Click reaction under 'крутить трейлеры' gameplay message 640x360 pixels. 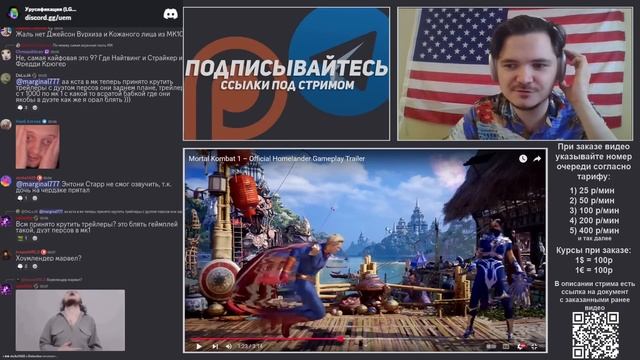pyautogui.click(x=22, y=238)
